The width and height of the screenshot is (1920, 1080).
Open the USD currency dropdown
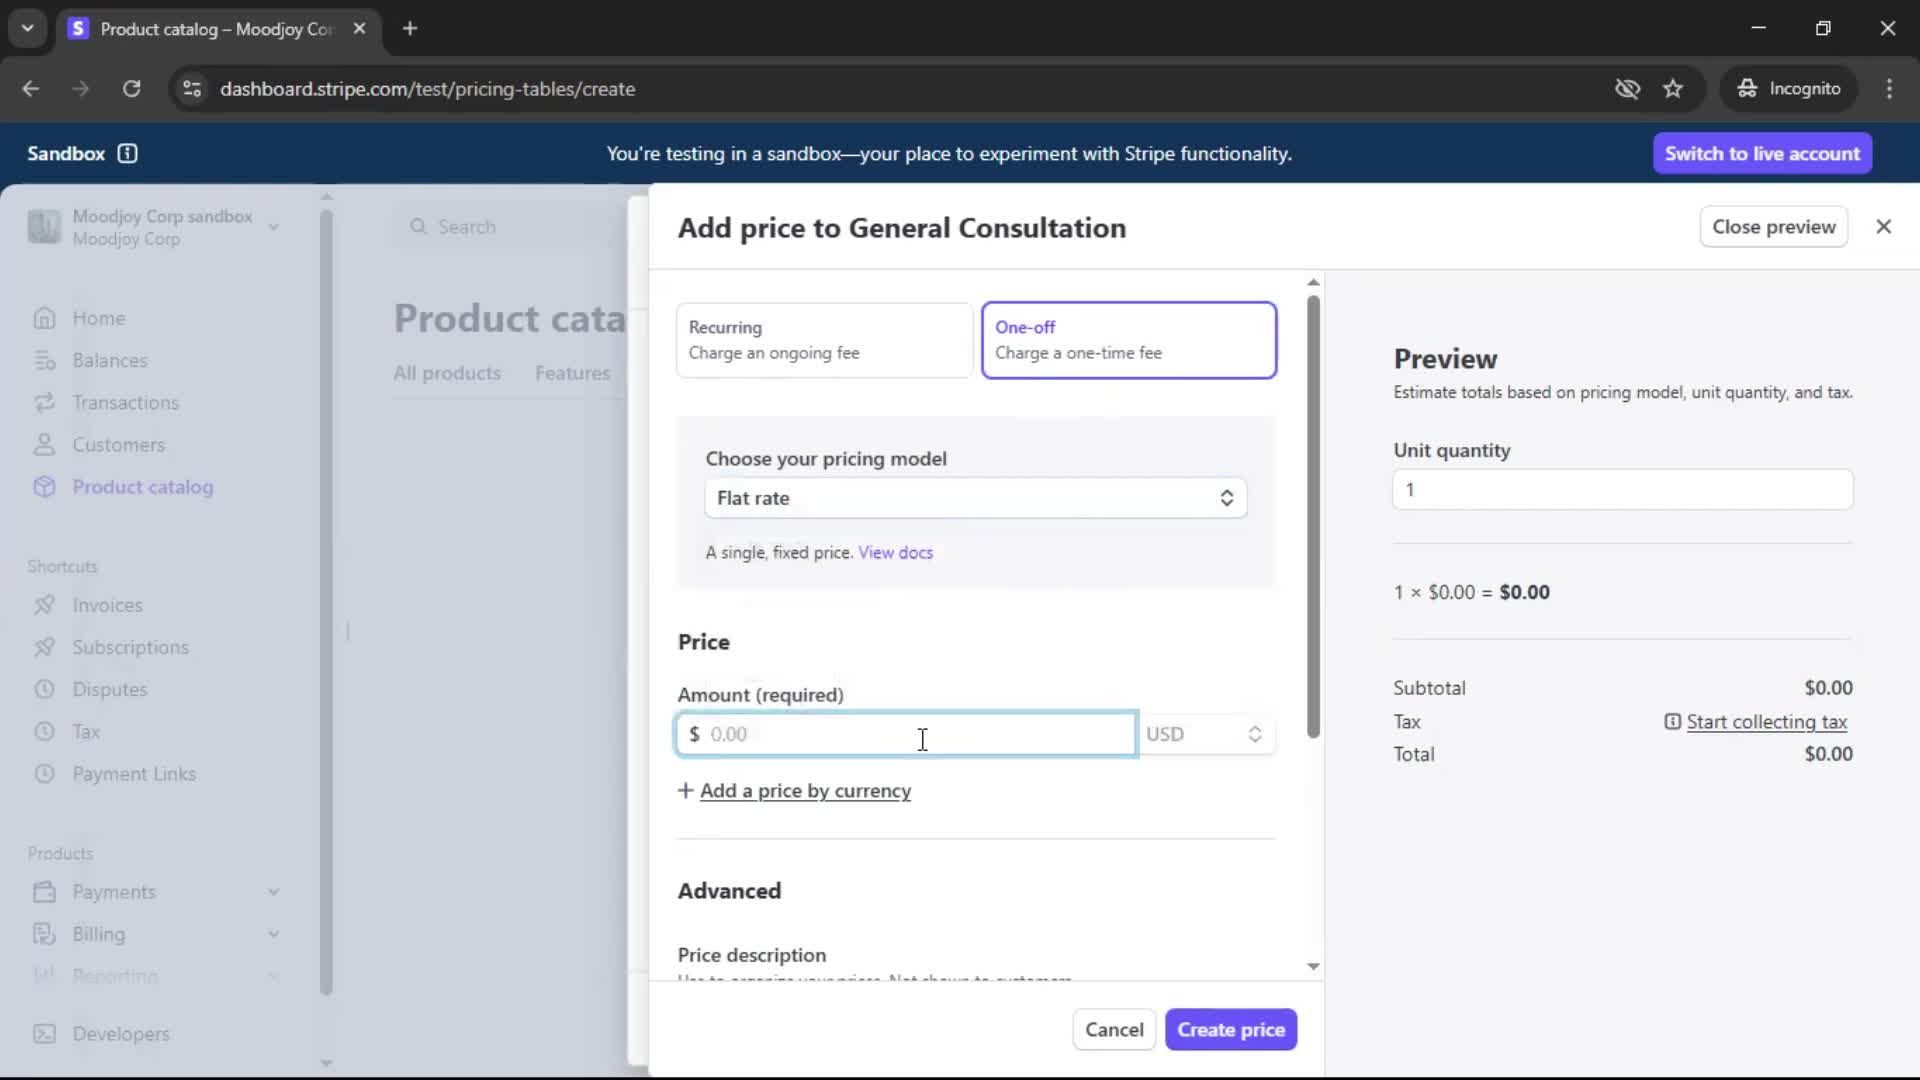(x=1204, y=734)
